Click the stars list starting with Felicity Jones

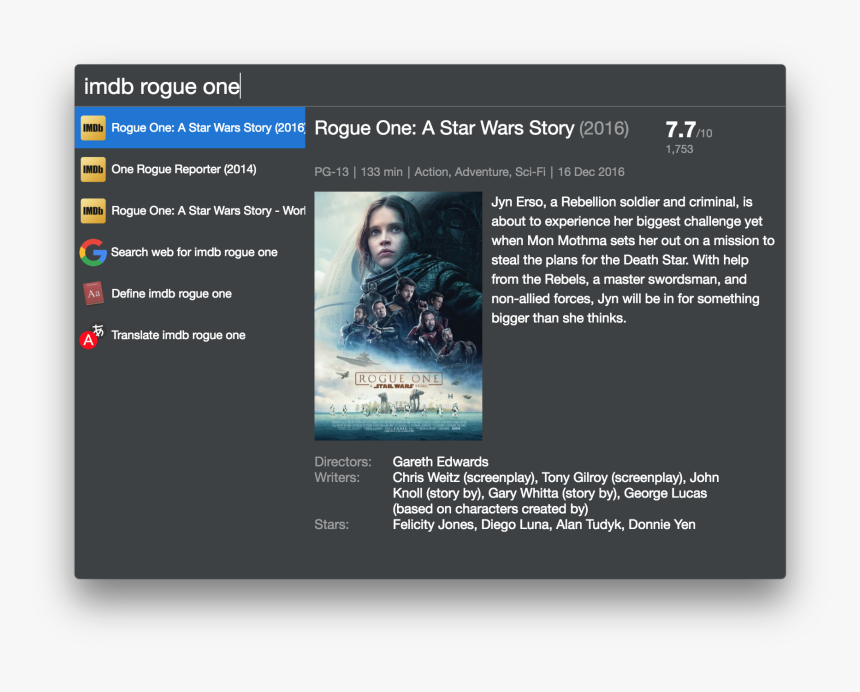pyautogui.click(x=544, y=525)
